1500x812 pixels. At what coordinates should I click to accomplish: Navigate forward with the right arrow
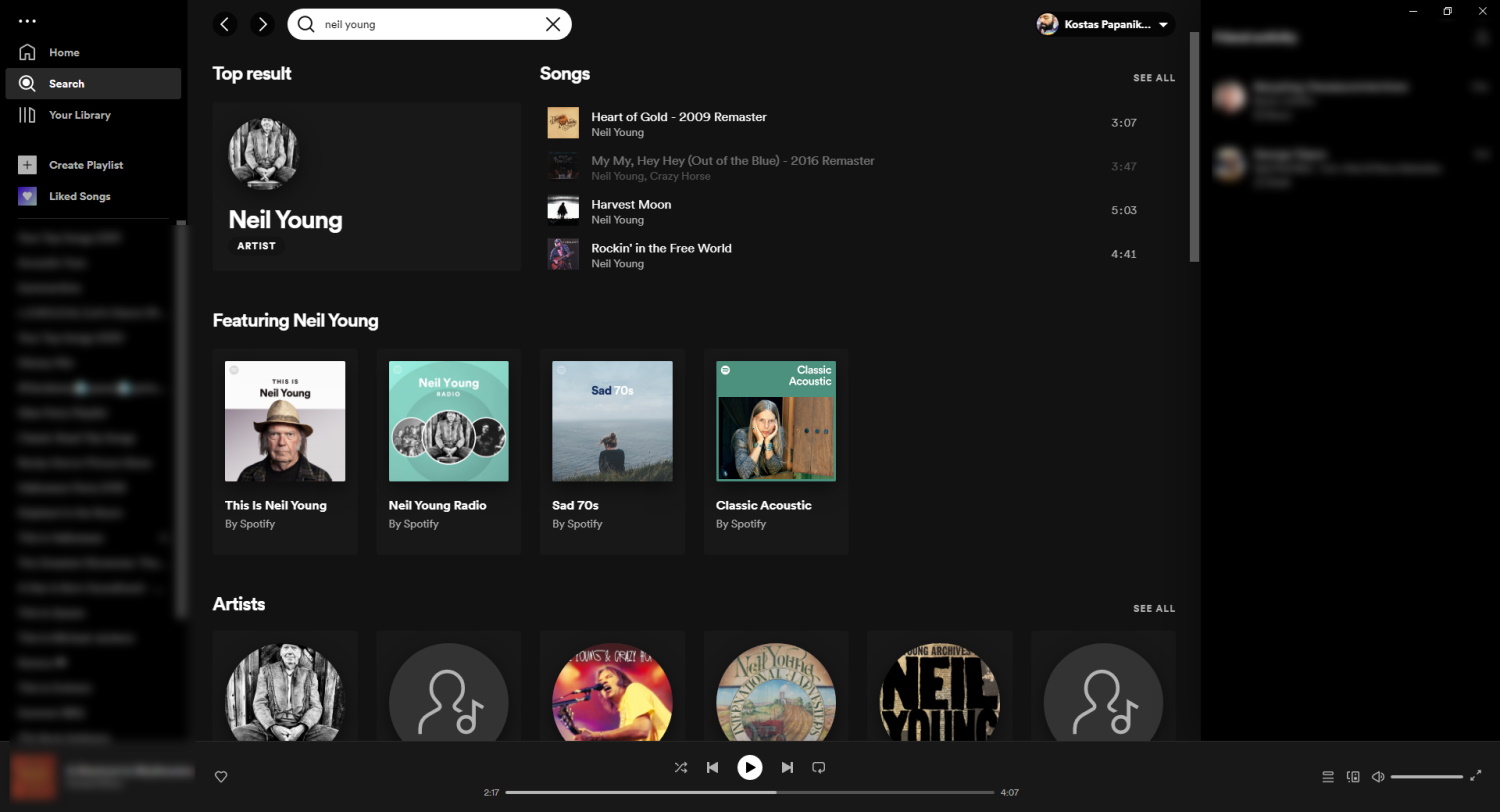[262, 24]
